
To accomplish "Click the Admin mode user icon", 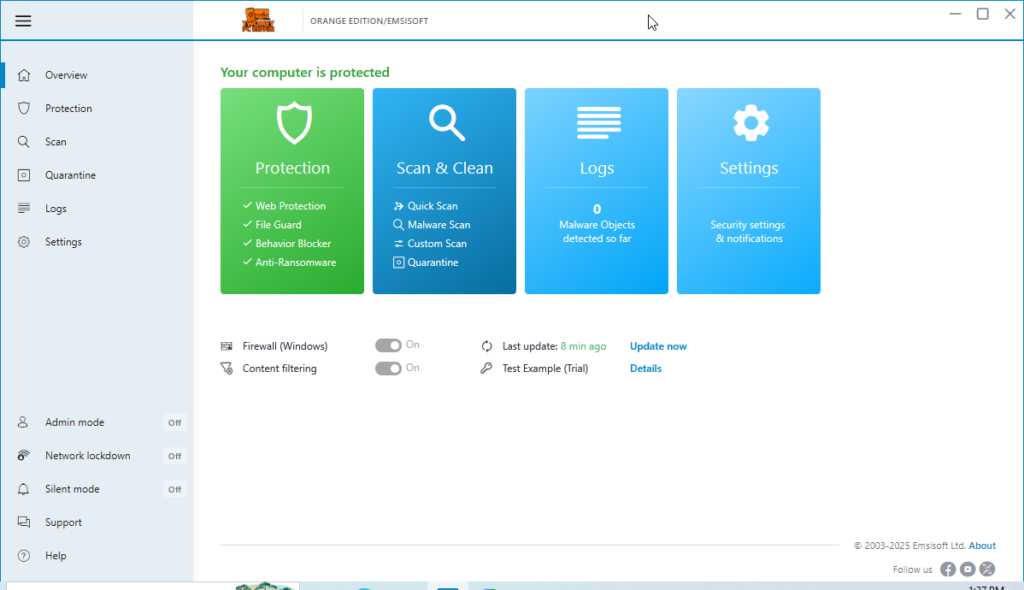I will (x=23, y=422).
